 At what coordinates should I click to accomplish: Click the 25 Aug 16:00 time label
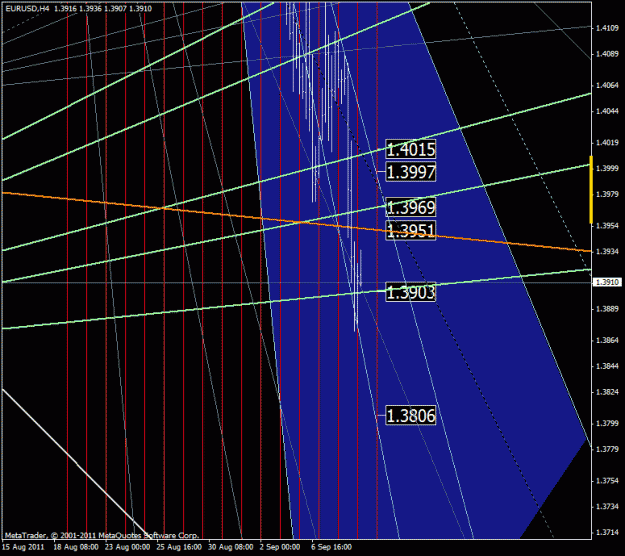(x=179, y=547)
